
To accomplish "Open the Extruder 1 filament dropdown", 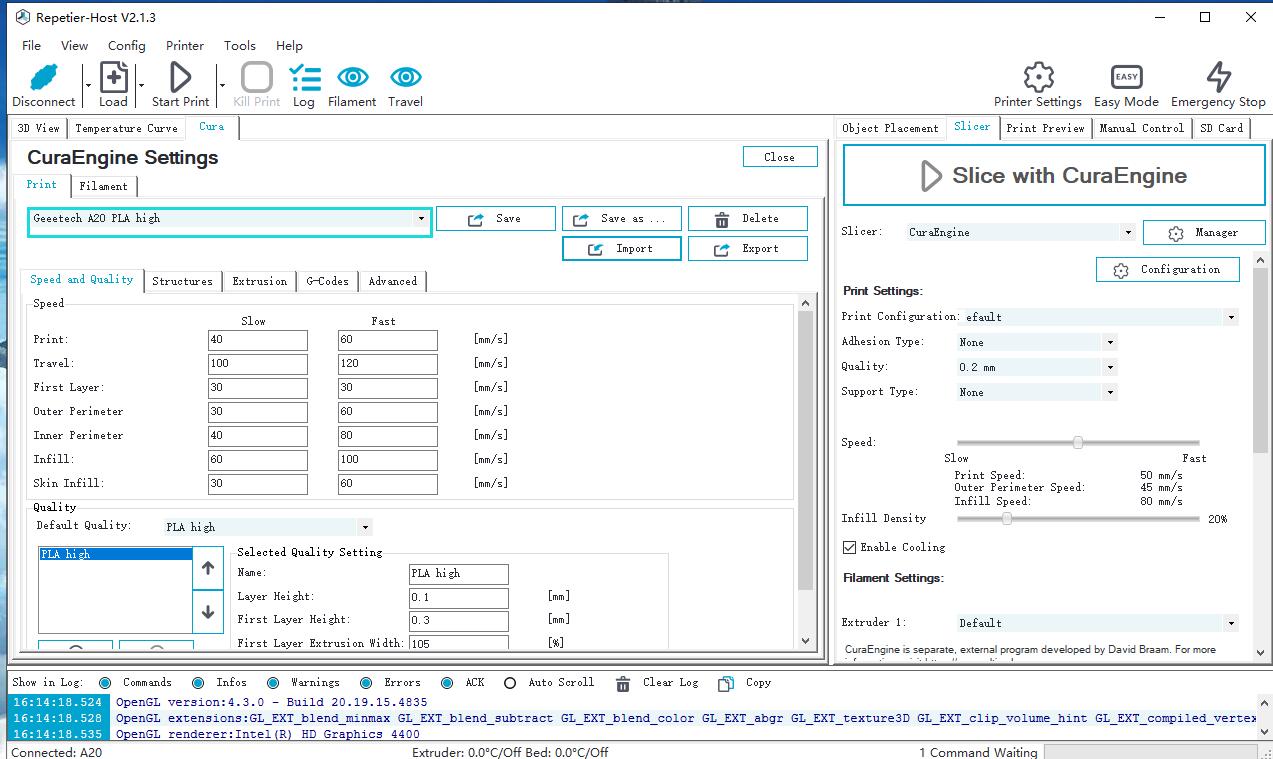I will point(1231,623).
